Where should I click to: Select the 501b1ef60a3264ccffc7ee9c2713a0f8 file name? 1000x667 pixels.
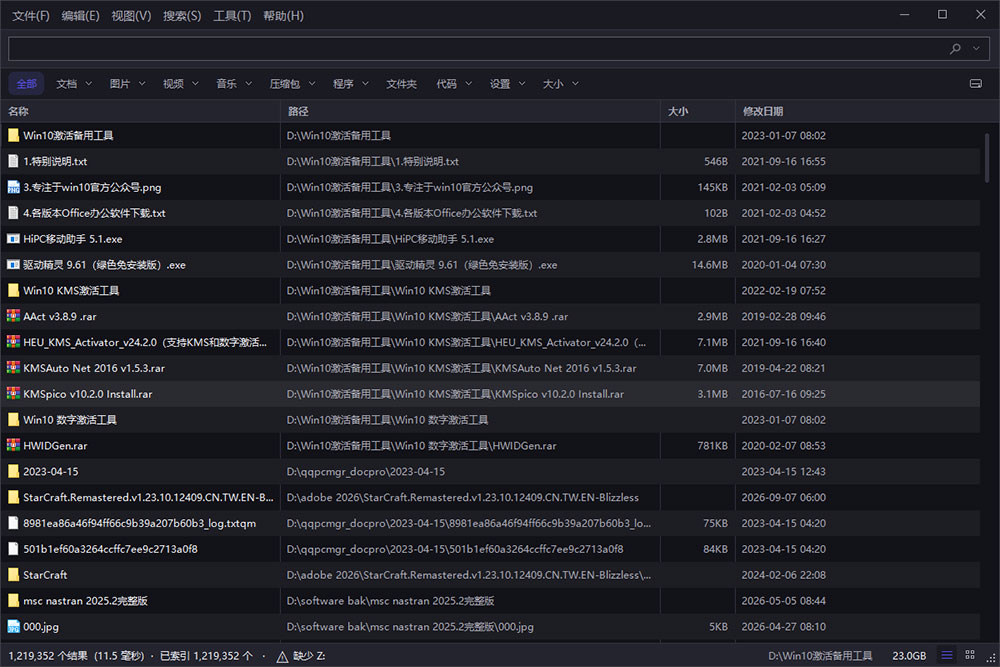coord(110,549)
